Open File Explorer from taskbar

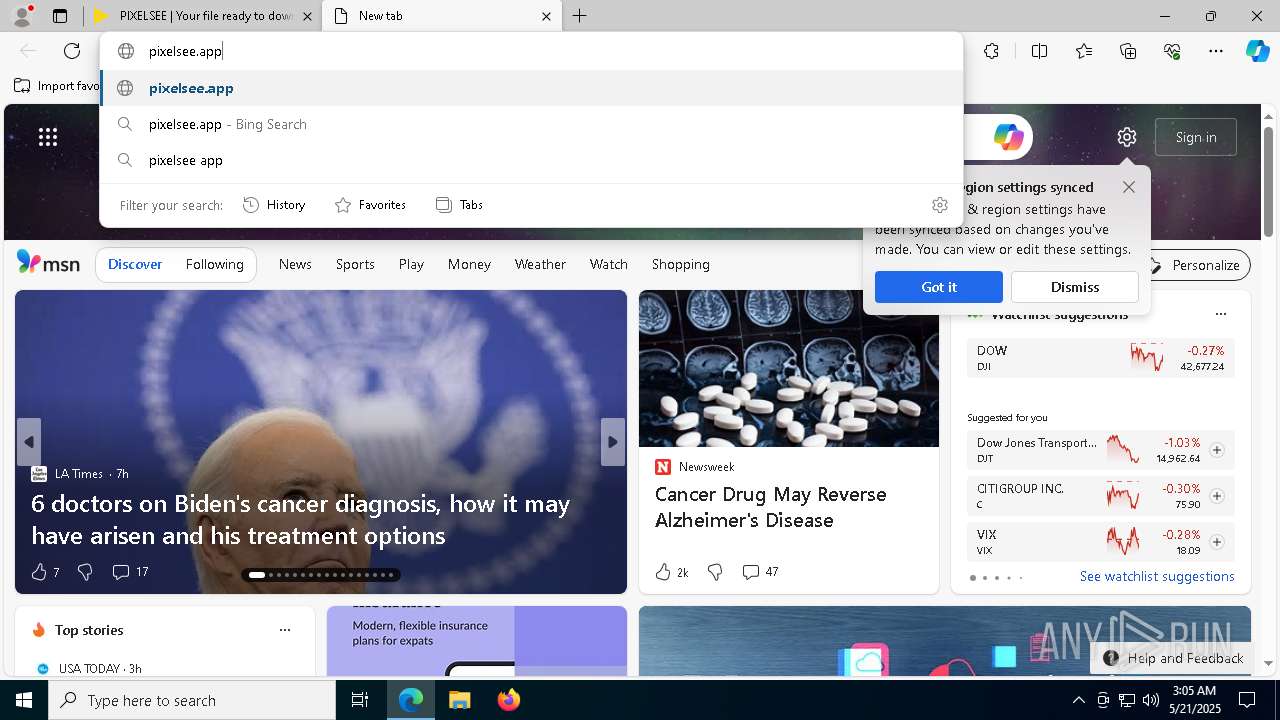[x=459, y=700]
